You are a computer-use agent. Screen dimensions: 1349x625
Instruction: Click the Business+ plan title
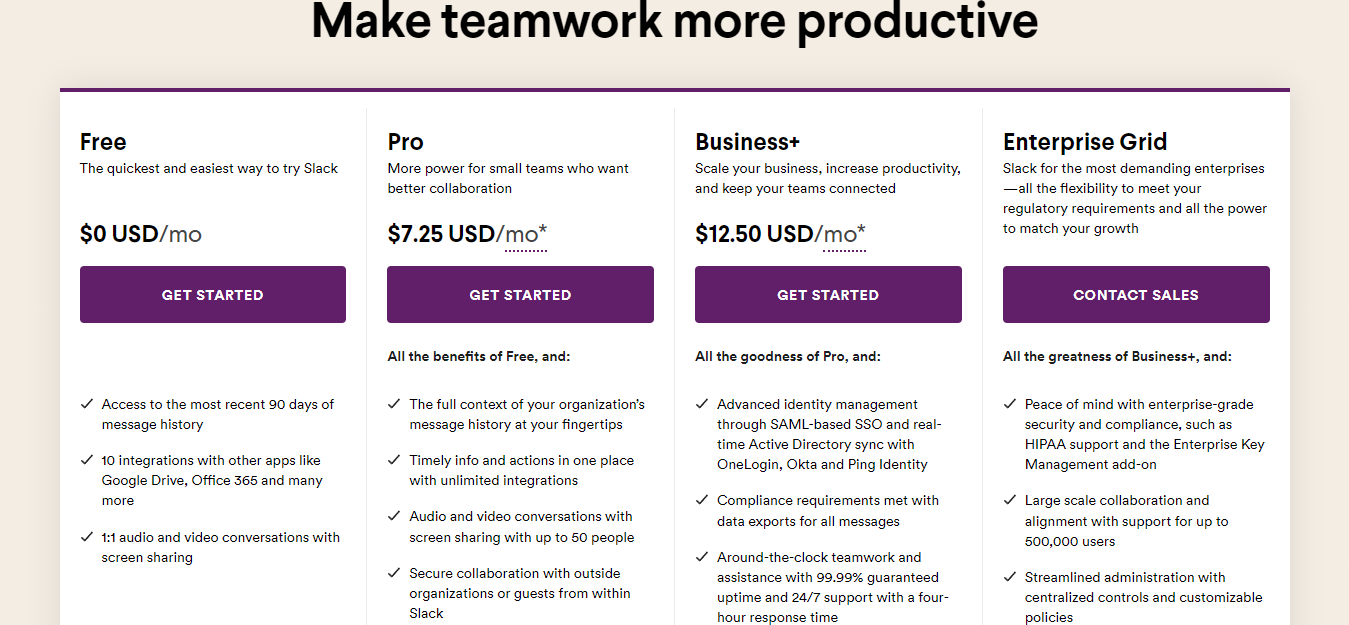point(748,142)
